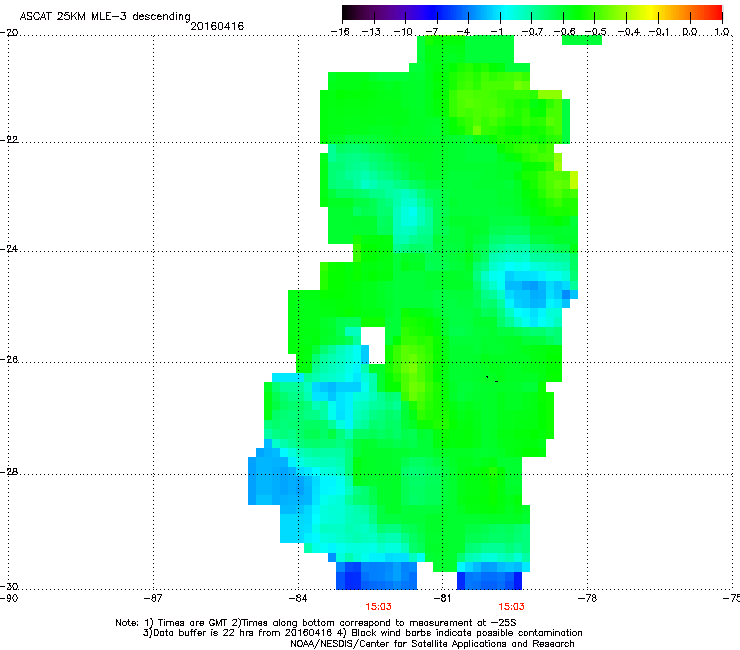Image resolution: width=740 pixels, height=650 pixels.
Task: Click the colorbar label -13
Action: [x=371, y=32]
